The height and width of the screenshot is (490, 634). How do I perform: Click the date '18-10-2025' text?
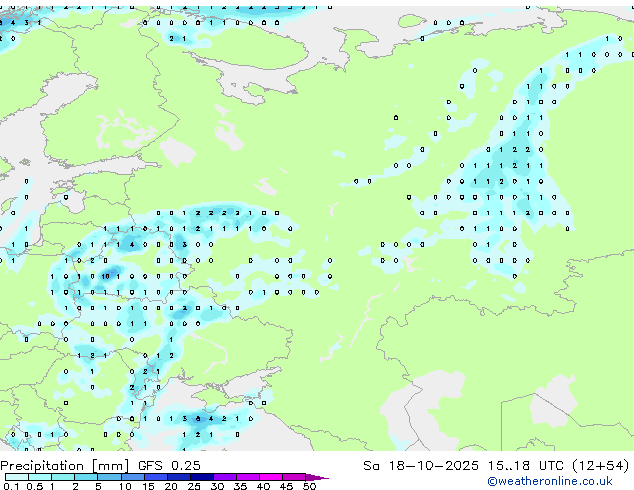point(433,466)
